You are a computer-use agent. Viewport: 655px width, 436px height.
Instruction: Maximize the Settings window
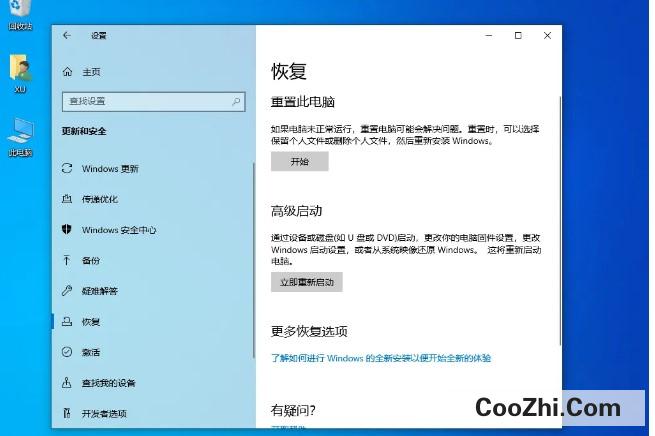[x=518, y=35]
